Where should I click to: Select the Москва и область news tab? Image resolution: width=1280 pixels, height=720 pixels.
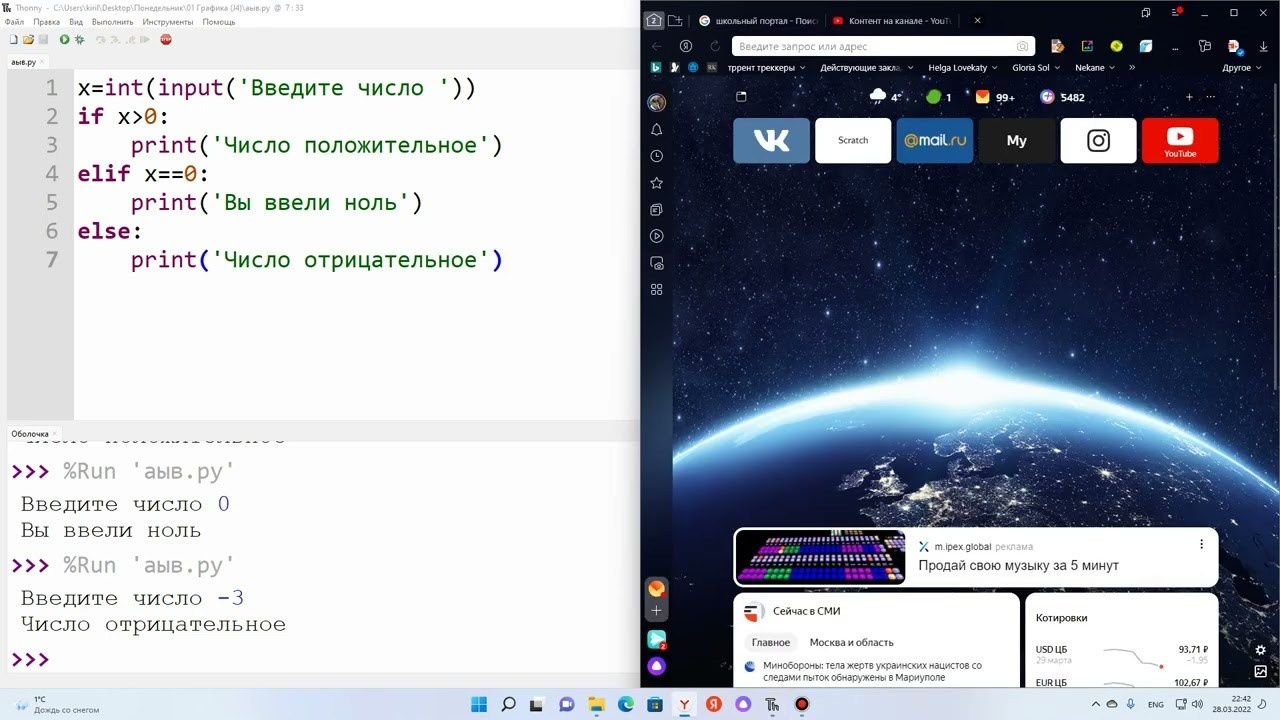851,642
